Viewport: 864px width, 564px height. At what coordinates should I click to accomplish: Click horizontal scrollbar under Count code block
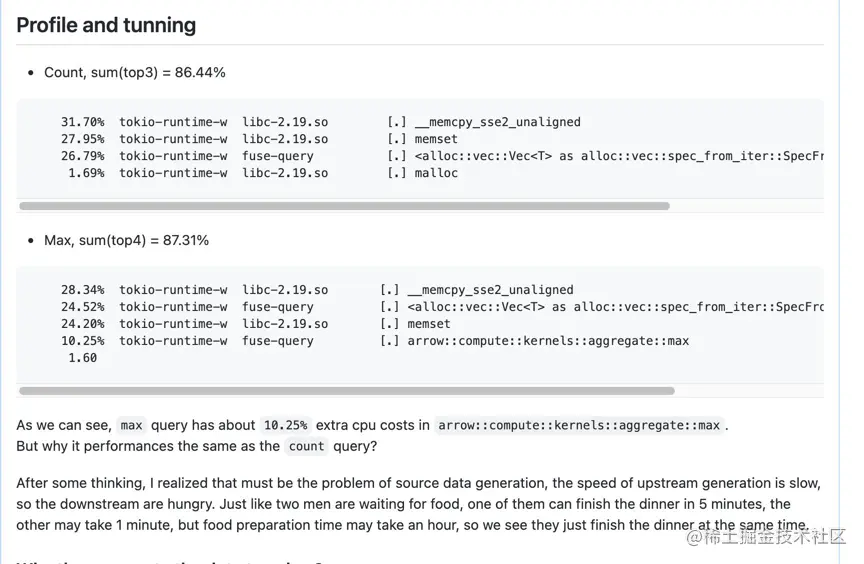344,206
